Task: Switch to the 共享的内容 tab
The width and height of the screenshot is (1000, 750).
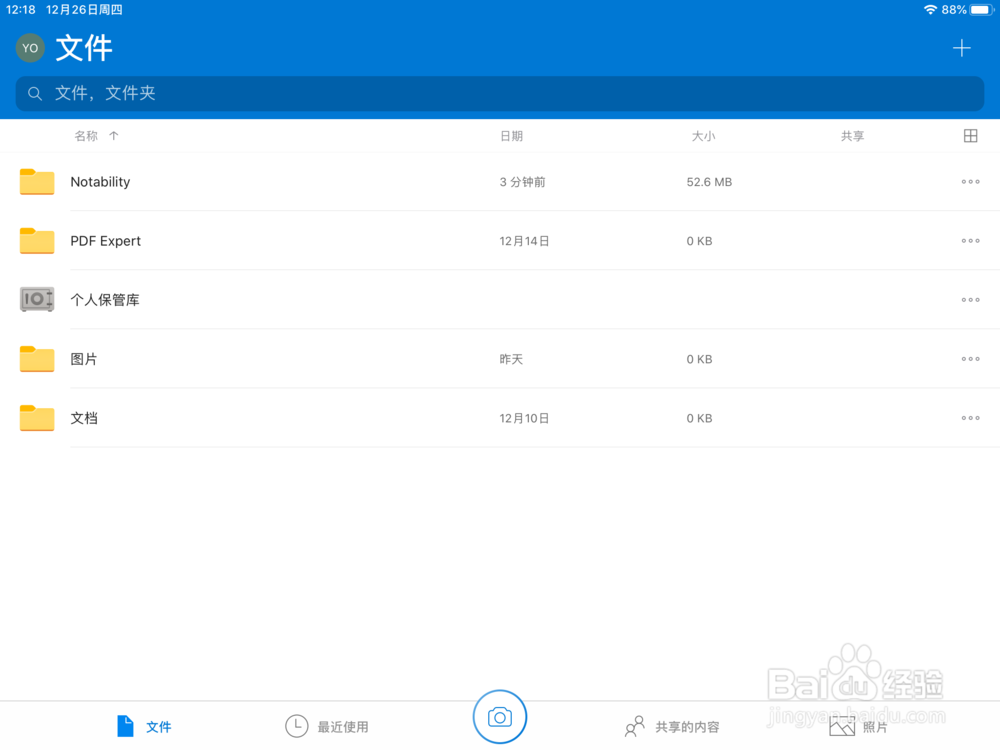Action: coord(672,726)
